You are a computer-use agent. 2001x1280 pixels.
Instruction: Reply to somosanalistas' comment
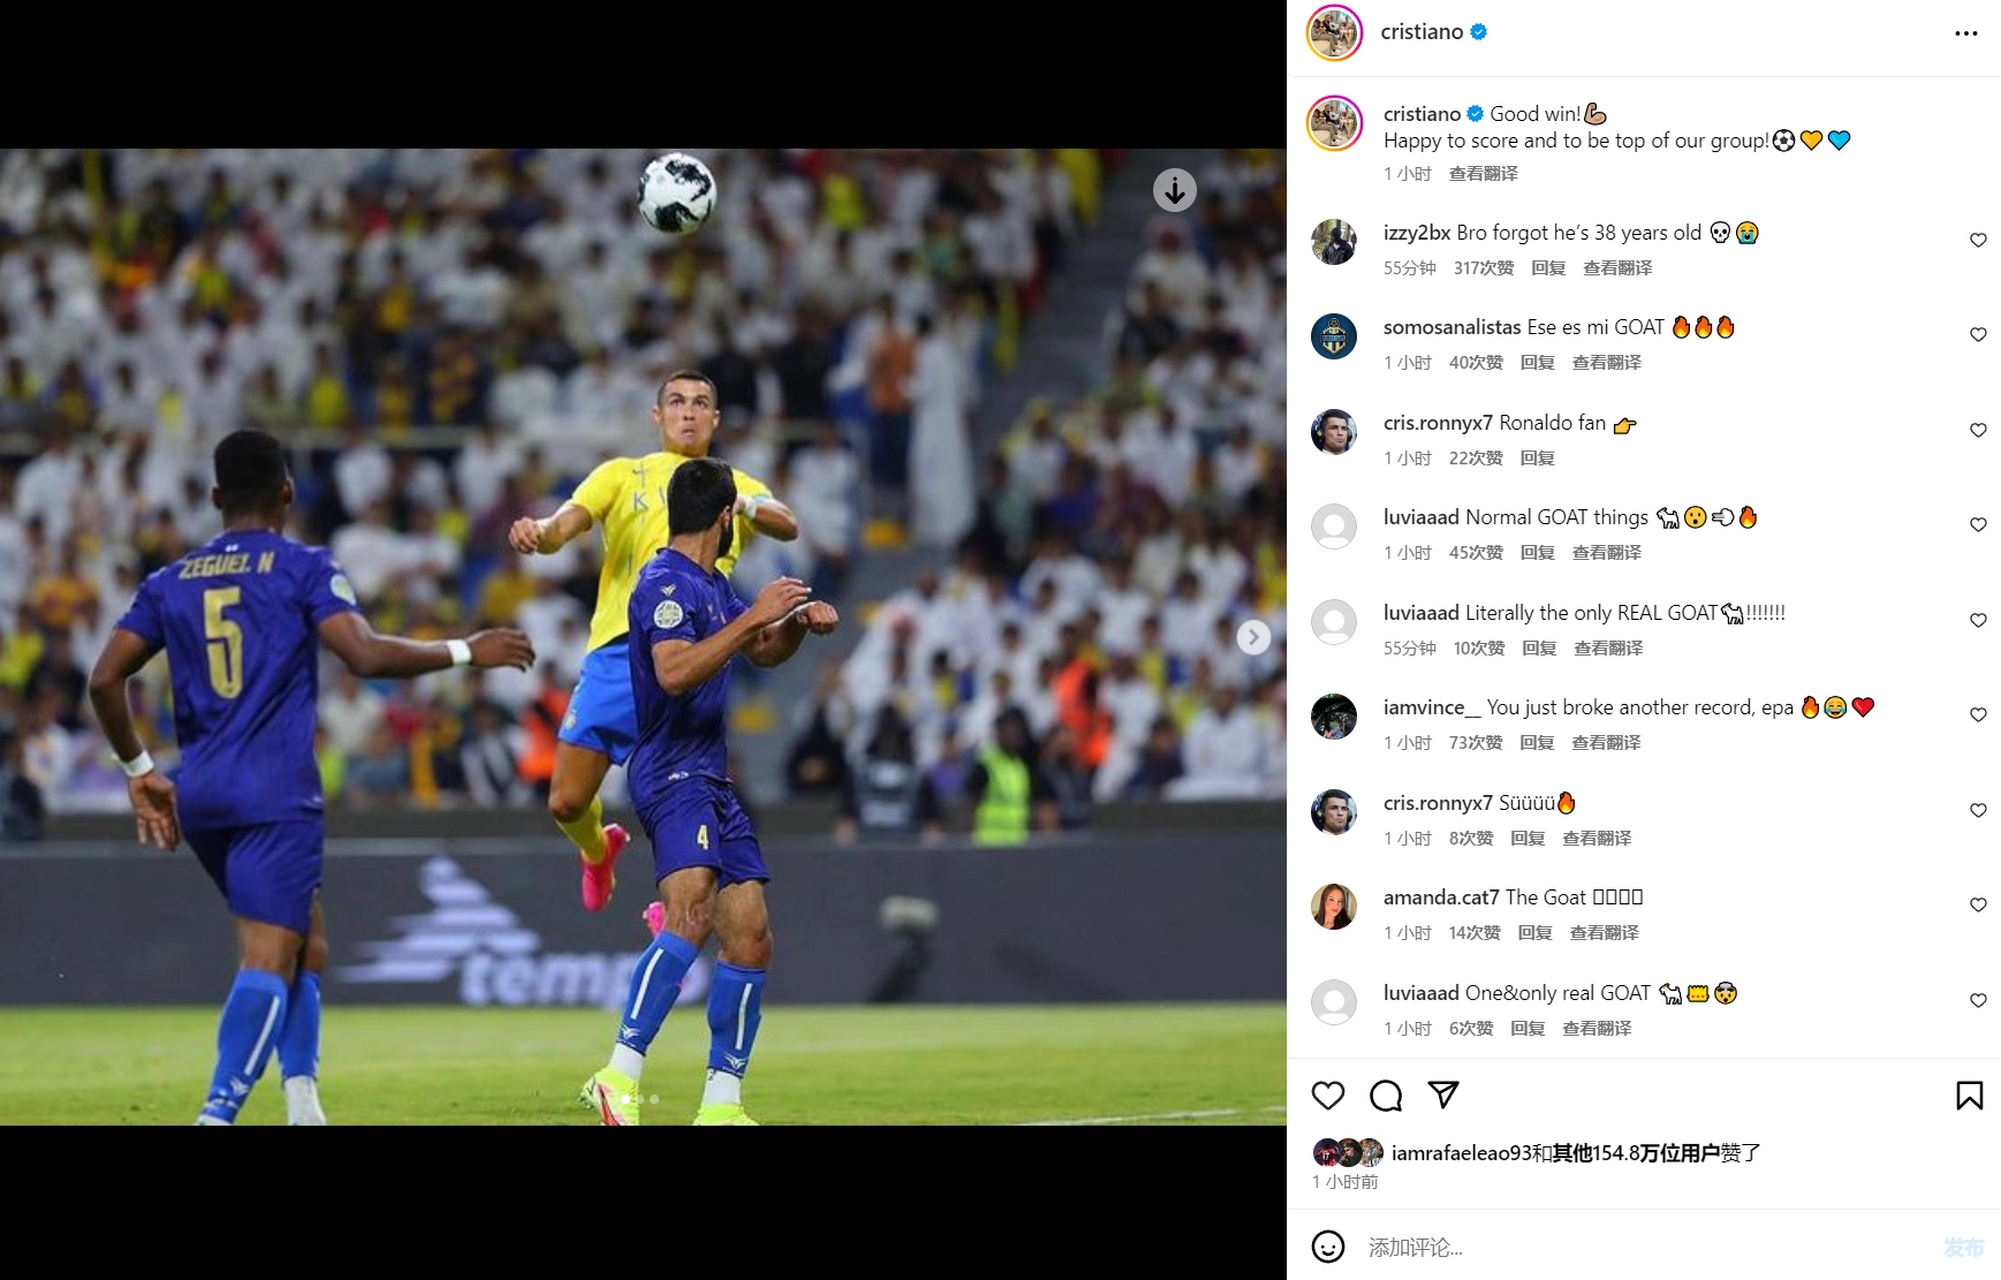point(1537,362)
